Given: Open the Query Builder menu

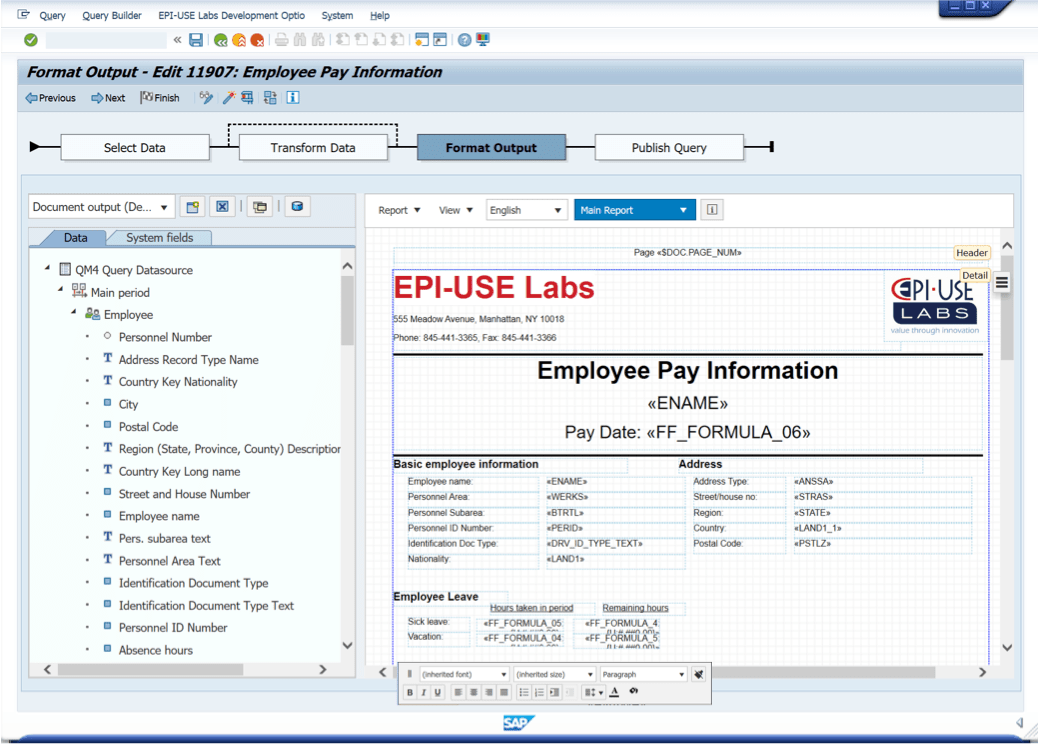Looking at the screenshot, I should 112,15.
